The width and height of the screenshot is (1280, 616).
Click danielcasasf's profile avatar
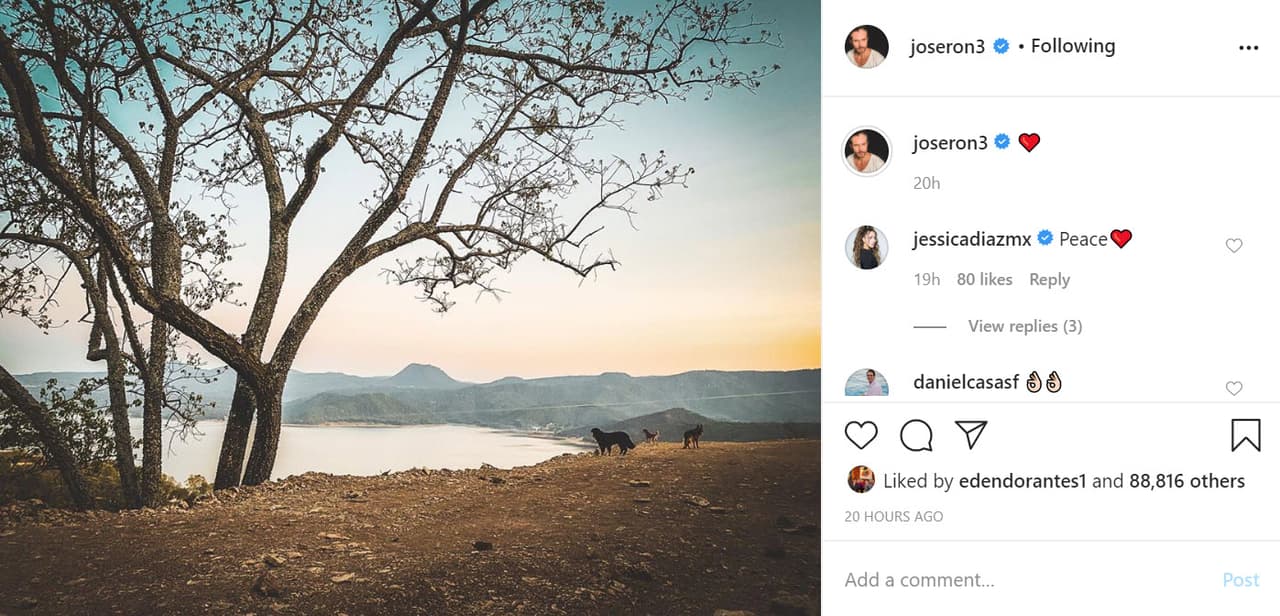(x=866, y=384)
